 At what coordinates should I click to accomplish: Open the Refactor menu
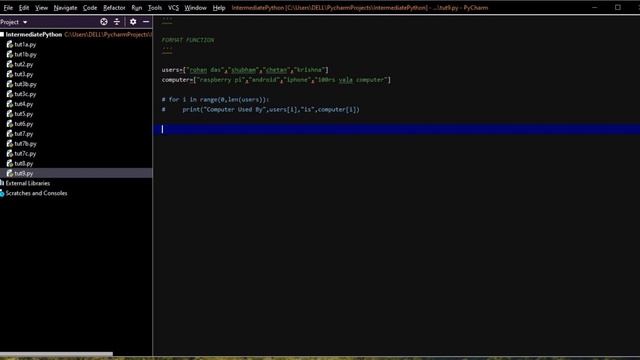click(114, 8)
